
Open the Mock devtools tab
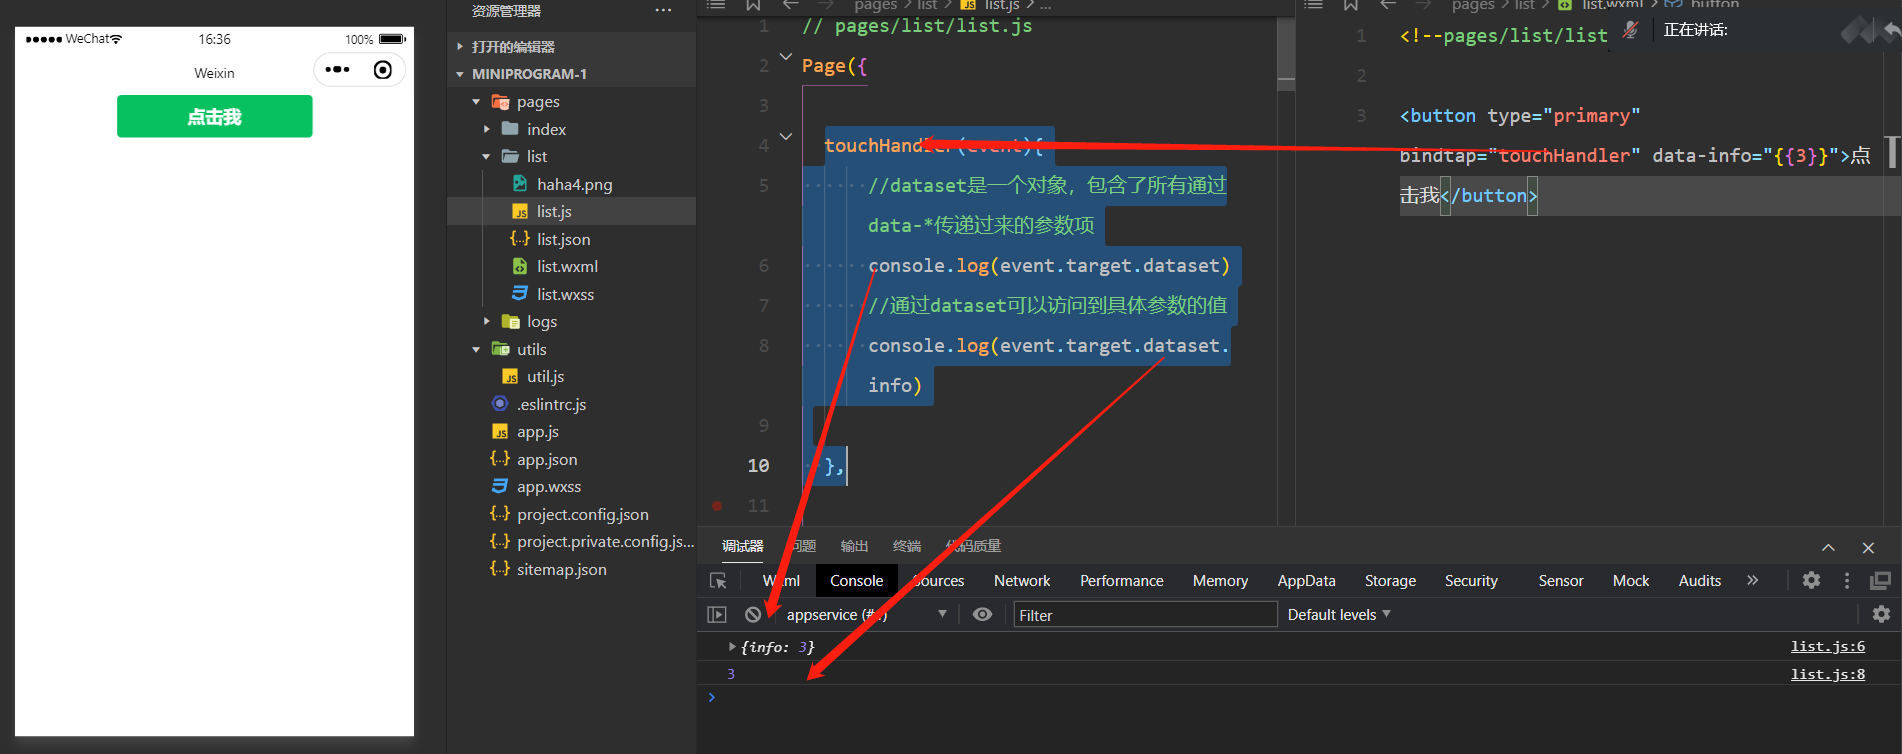click(1631, 581)
